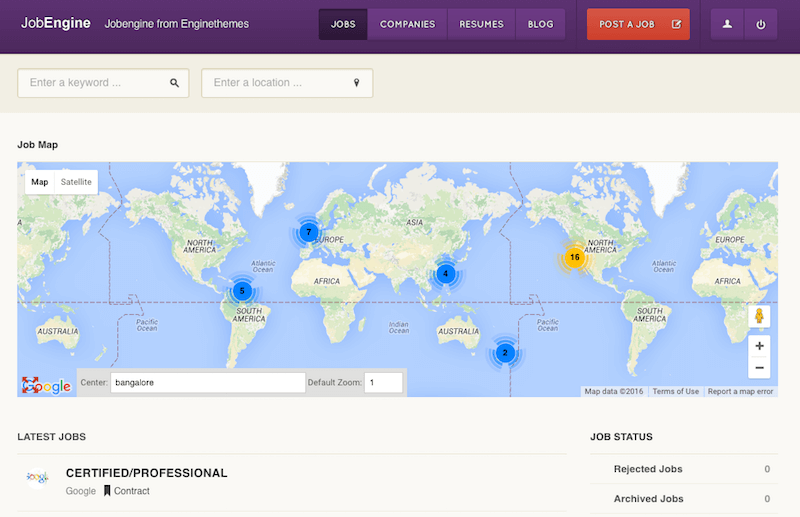Click the JobEngine logo

56,23
